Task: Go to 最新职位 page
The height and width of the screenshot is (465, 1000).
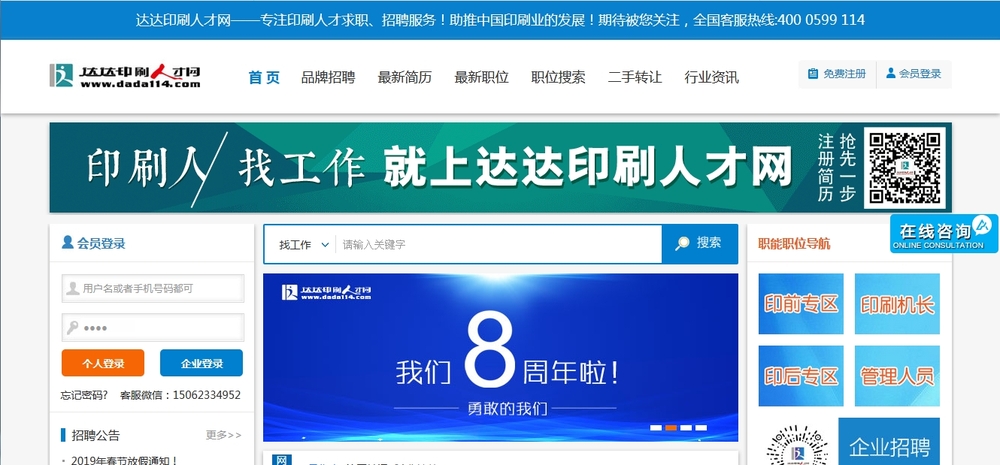Action: click(x=482, y=77)
